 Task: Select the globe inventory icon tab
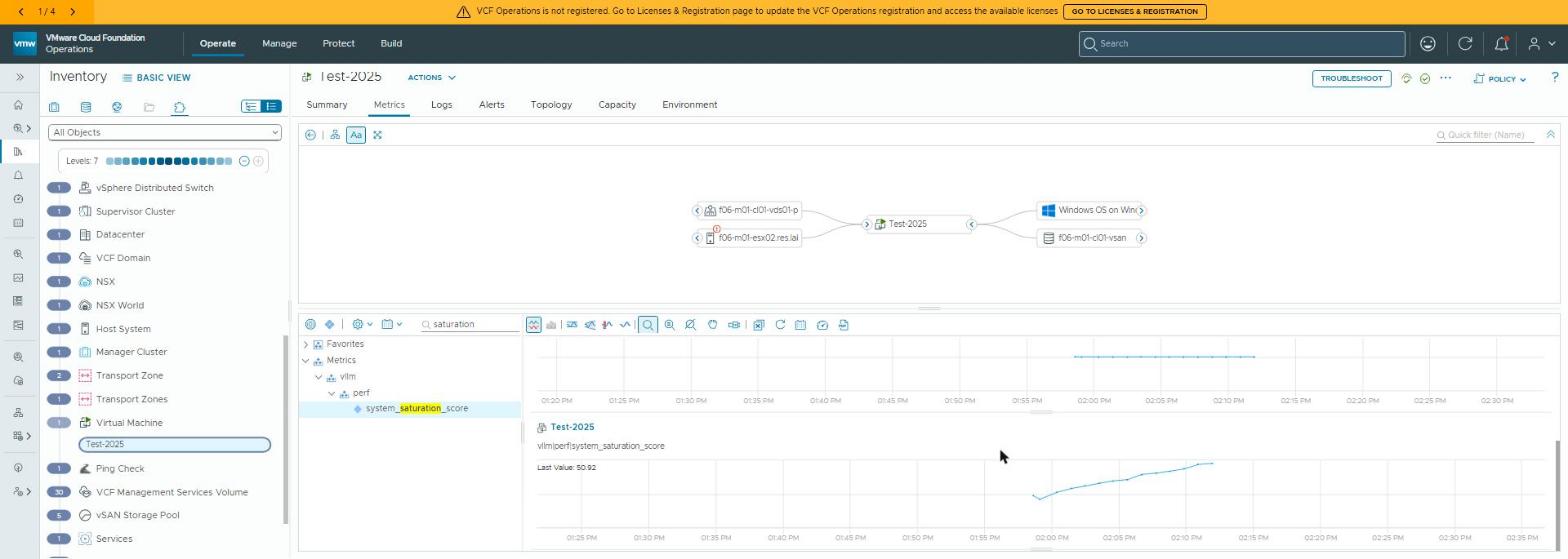click(117, 107)
